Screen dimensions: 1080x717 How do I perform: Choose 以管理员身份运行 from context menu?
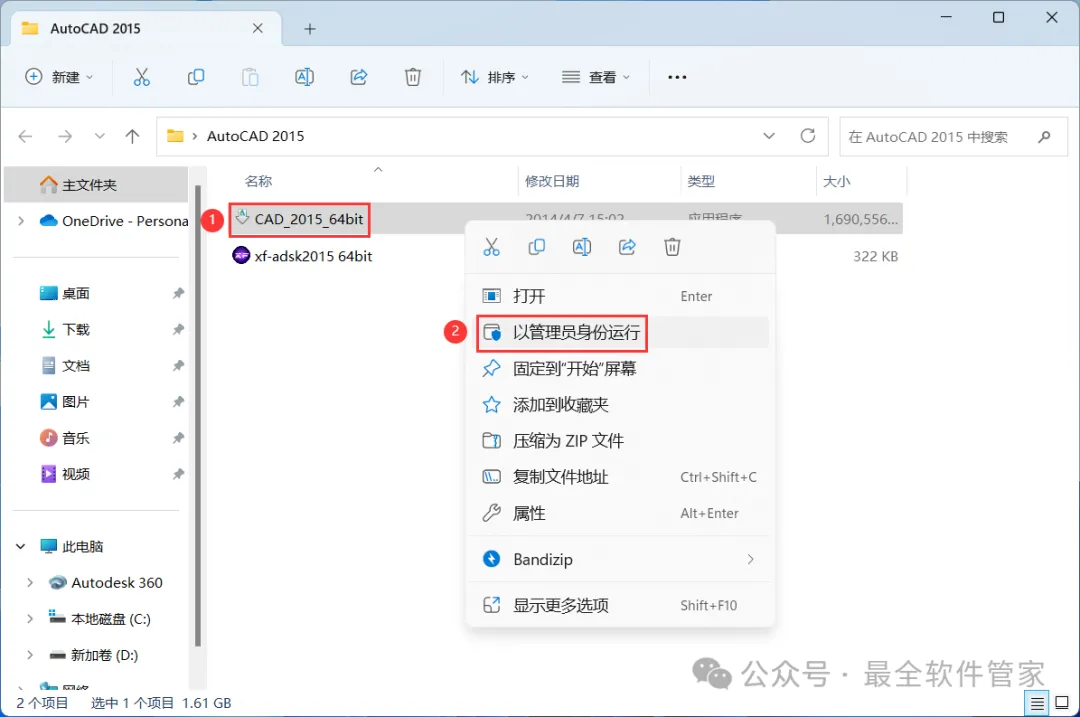620,333
